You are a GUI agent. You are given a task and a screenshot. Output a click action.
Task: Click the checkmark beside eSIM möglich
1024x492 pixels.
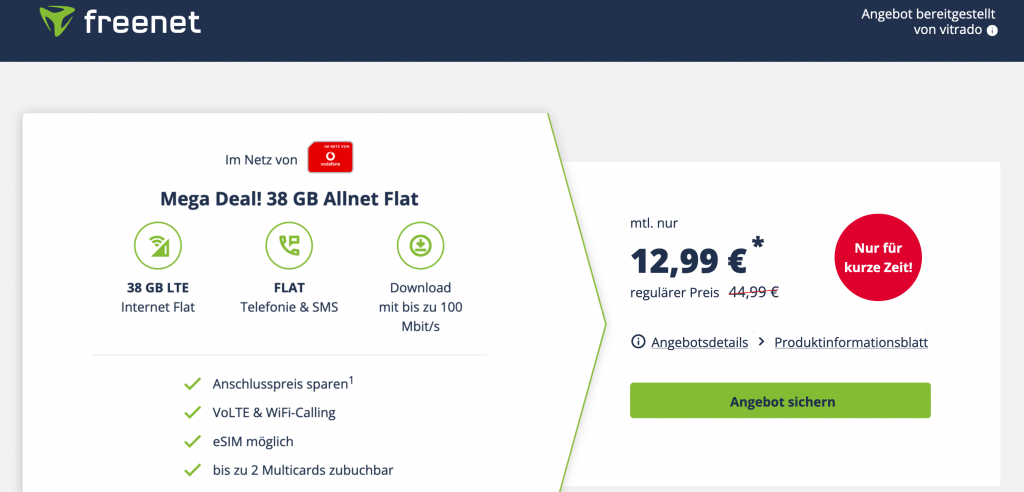pyautogui.click(x=192, y=441)
